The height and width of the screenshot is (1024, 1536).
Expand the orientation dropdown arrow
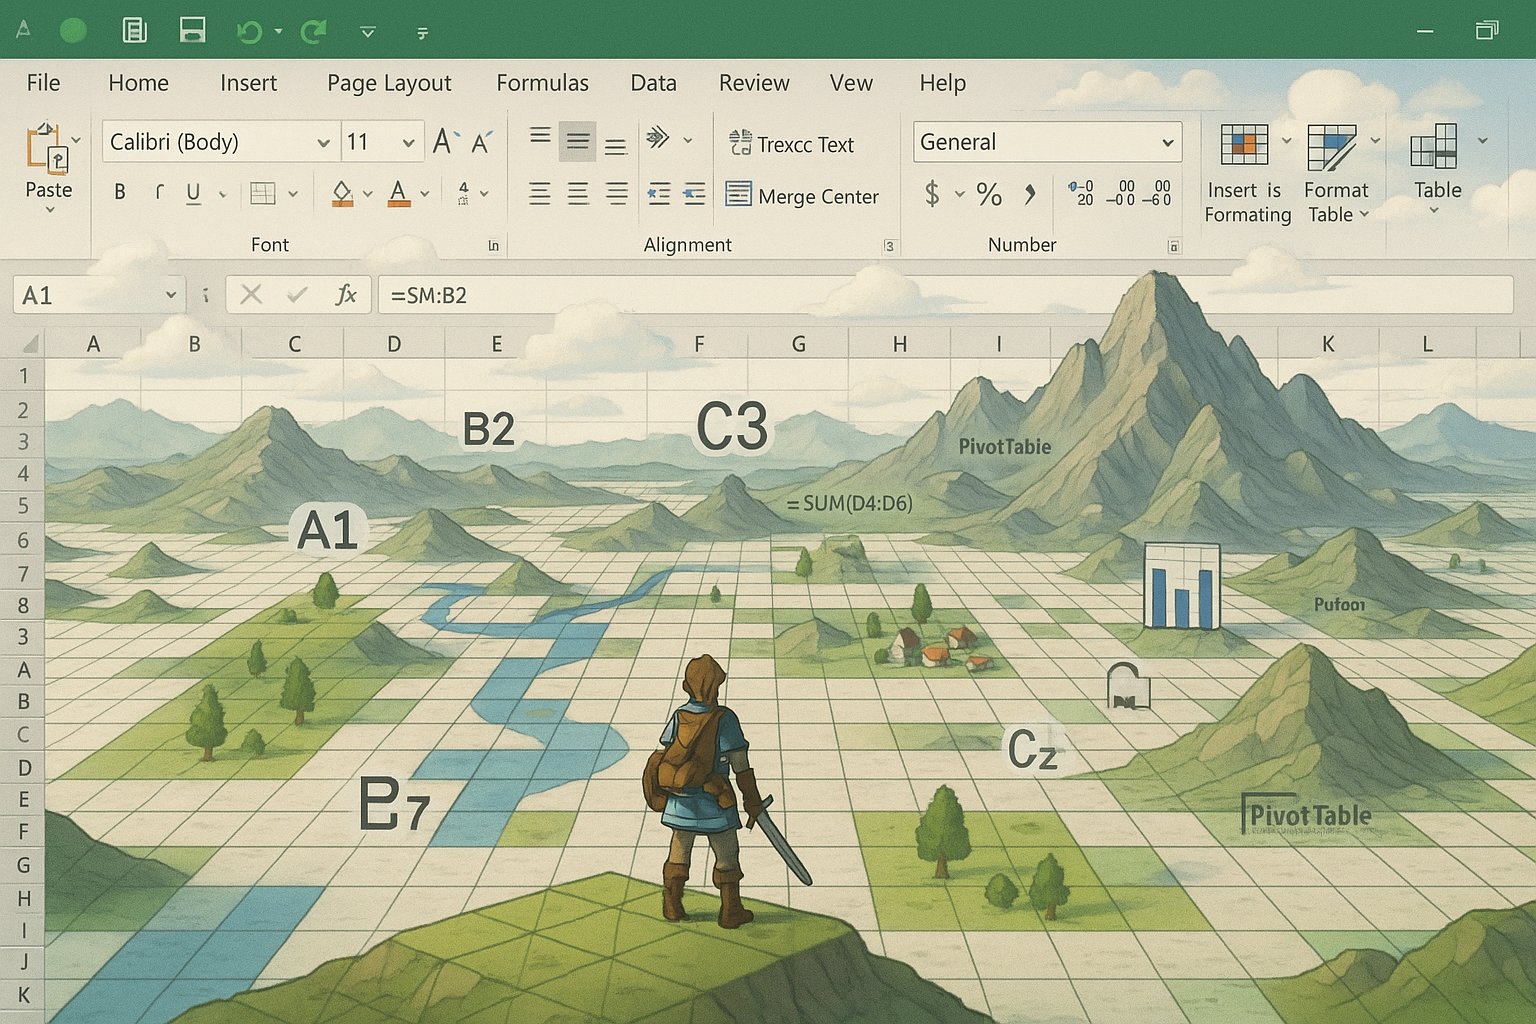pyautogui.click(x=688, y=140)
